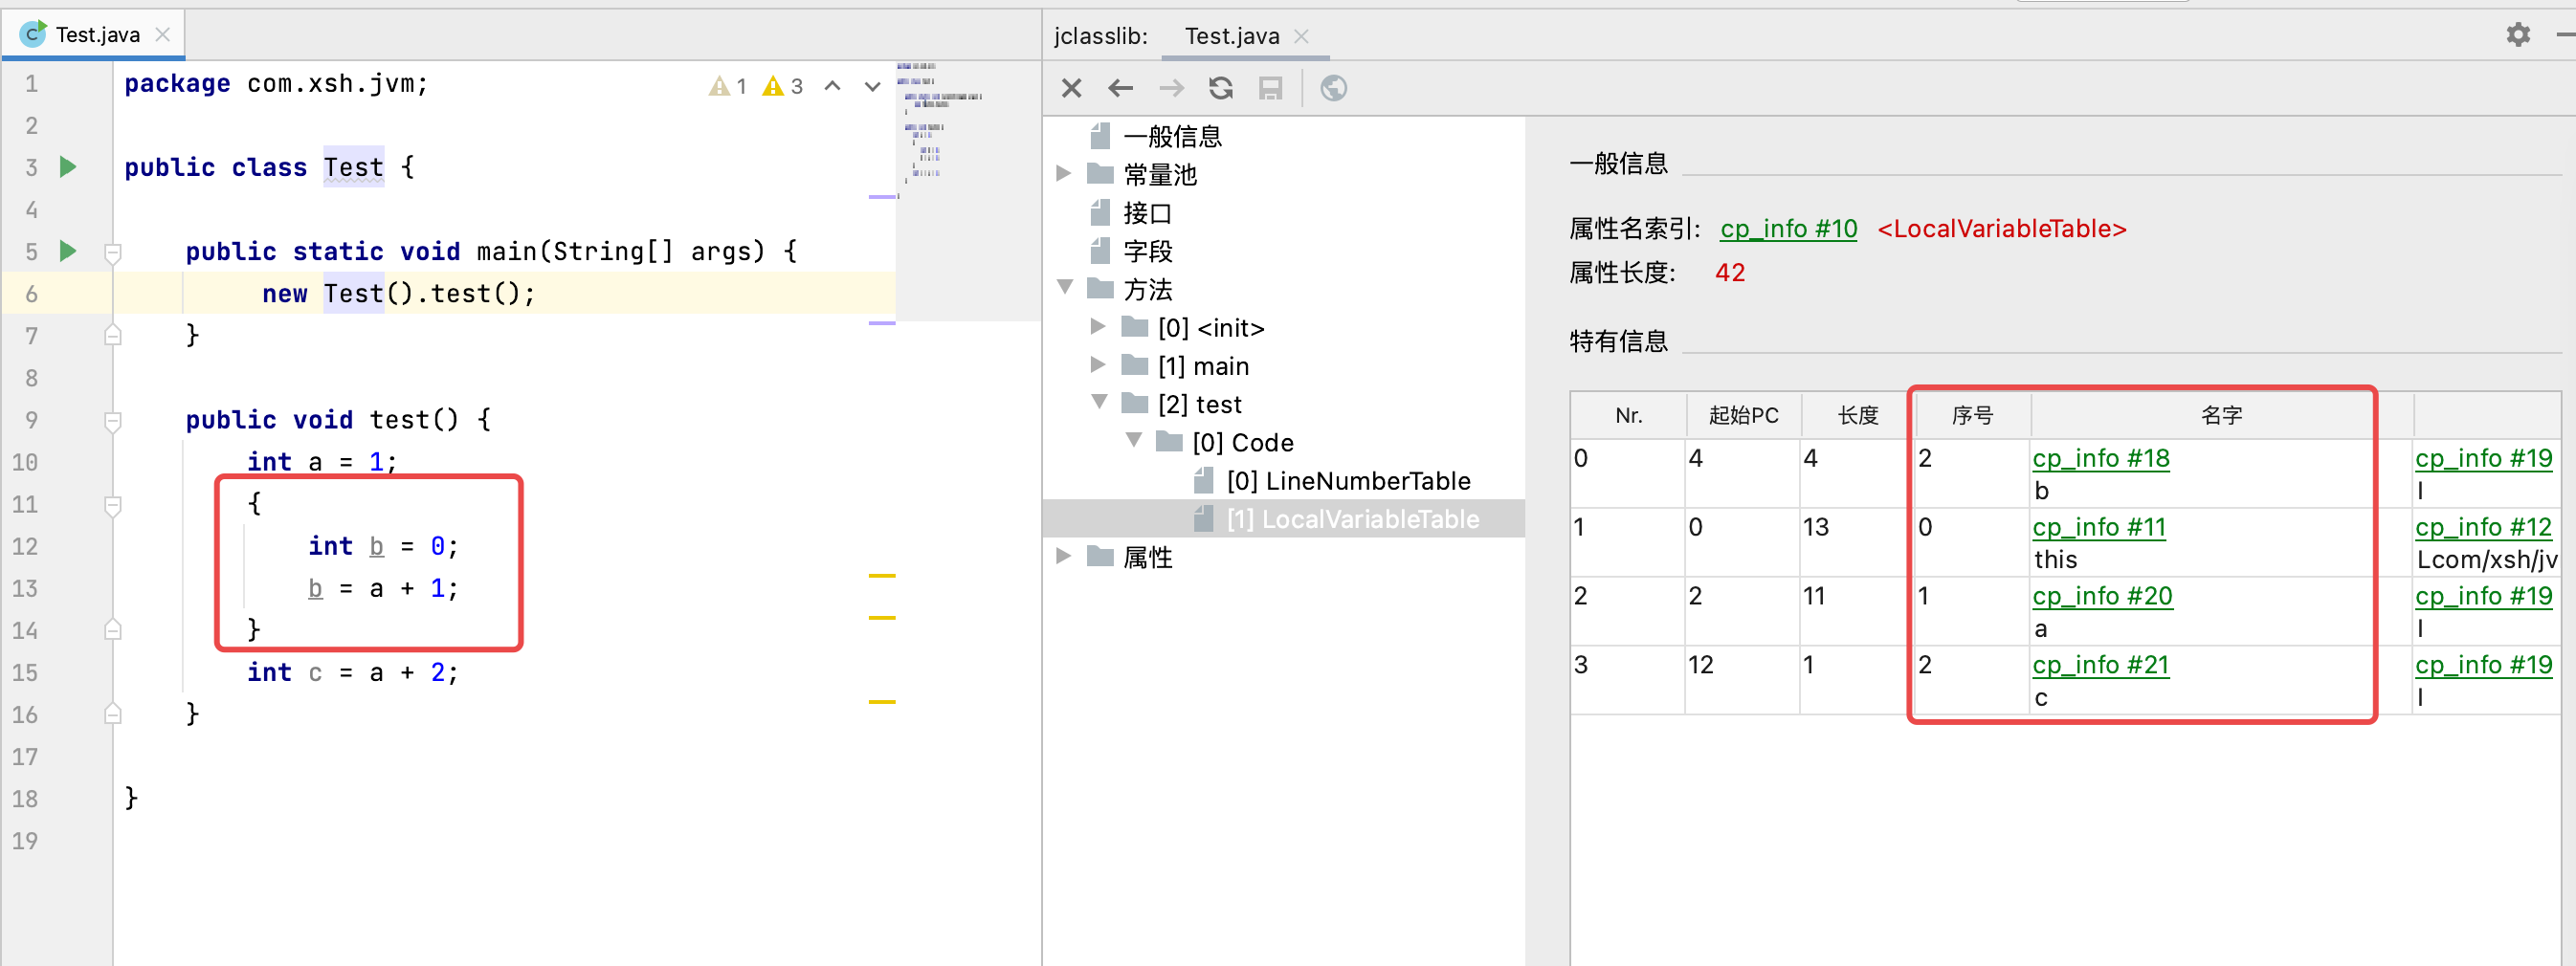Toggle fold marker beside the main method
The width and height of the screenshot is (2576, 966).
113,252
